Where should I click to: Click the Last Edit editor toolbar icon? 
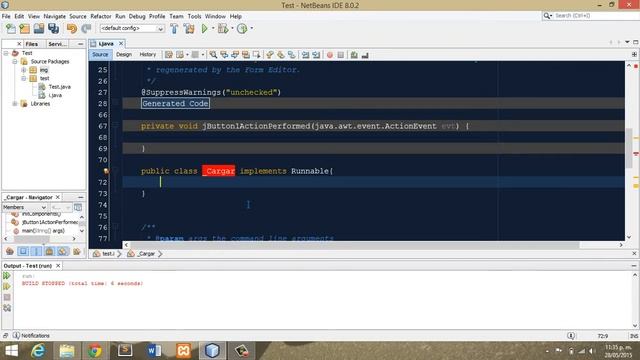pos(169,55)
